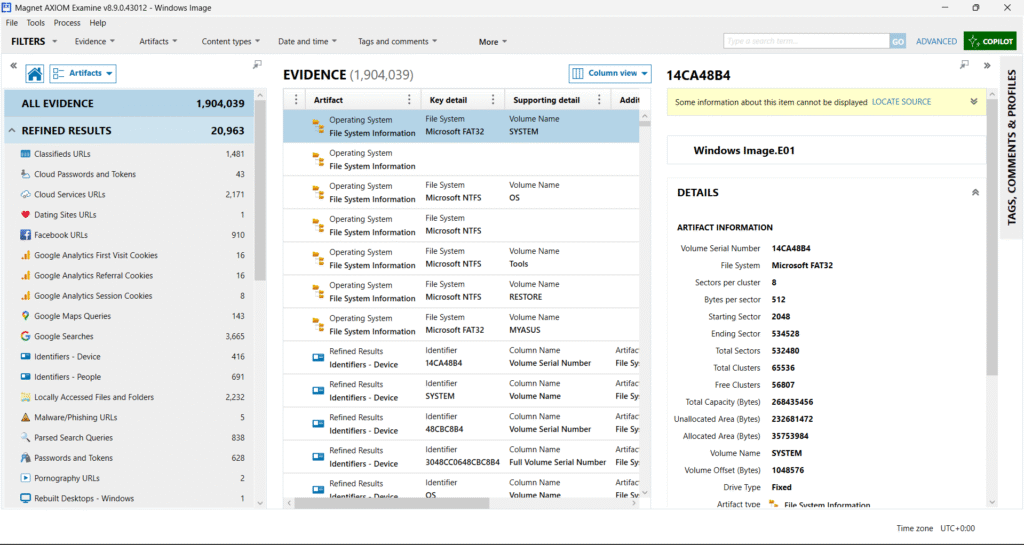
Task: Open Tags, Comments & Profiles side tab
Action: pyautogui.click(x=1012, y=147)
